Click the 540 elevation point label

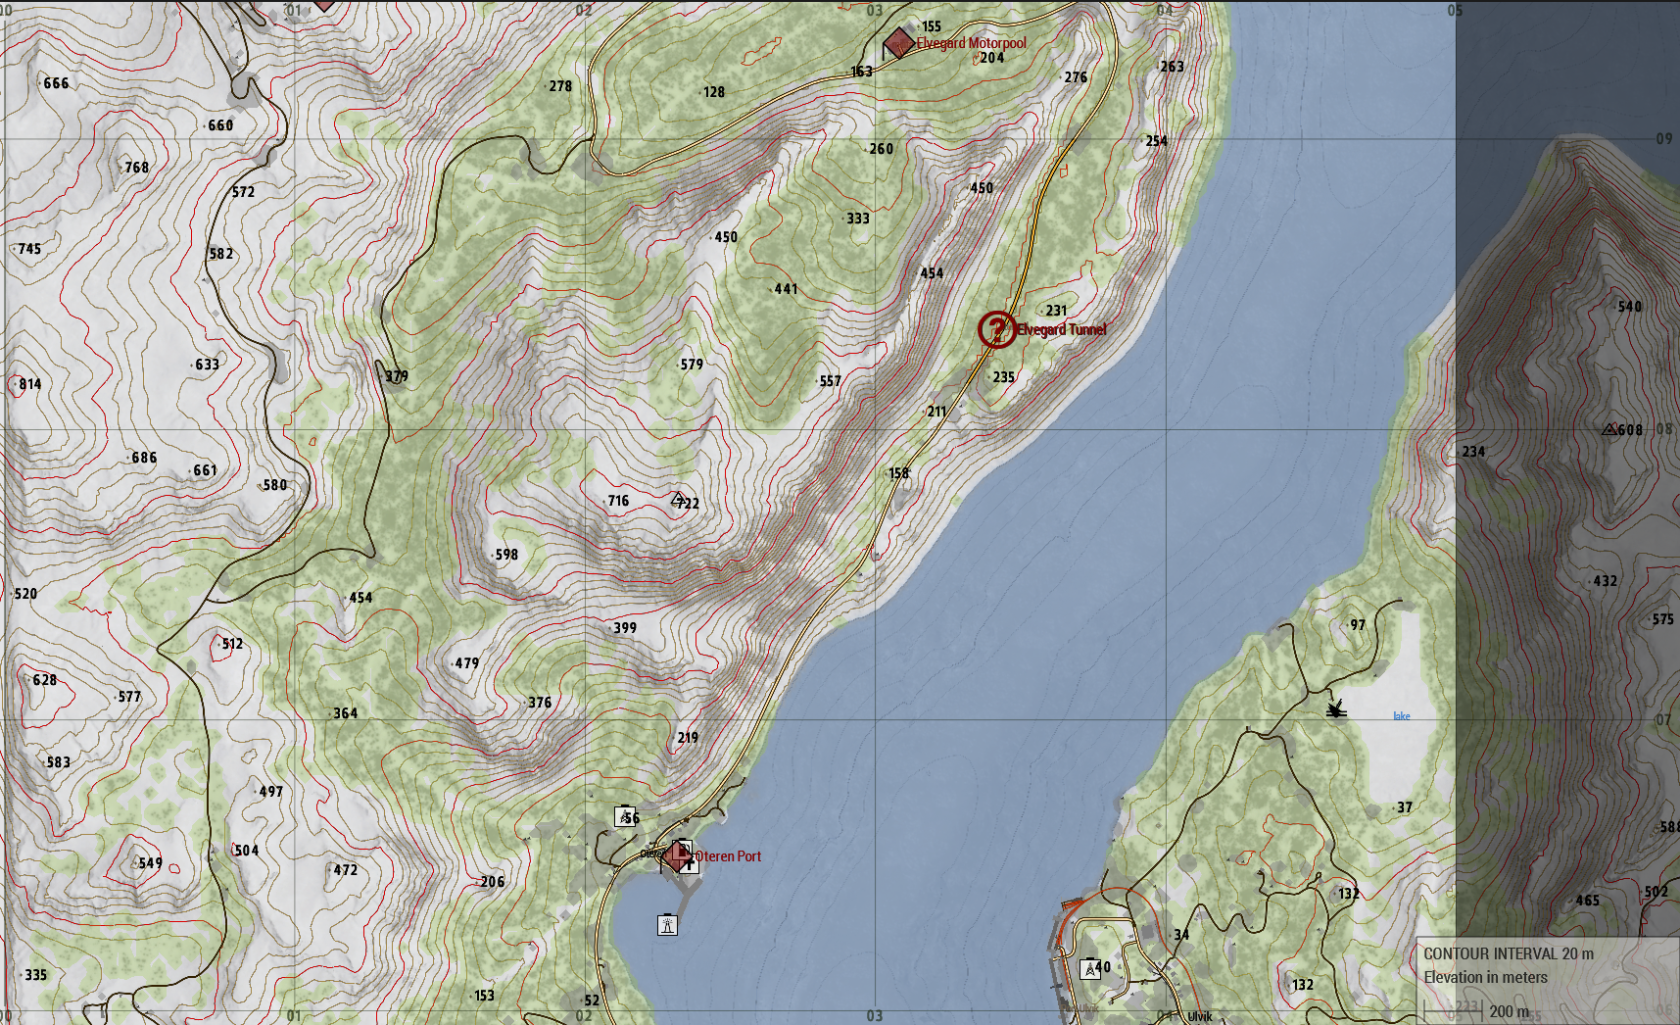click(1629, 307)
